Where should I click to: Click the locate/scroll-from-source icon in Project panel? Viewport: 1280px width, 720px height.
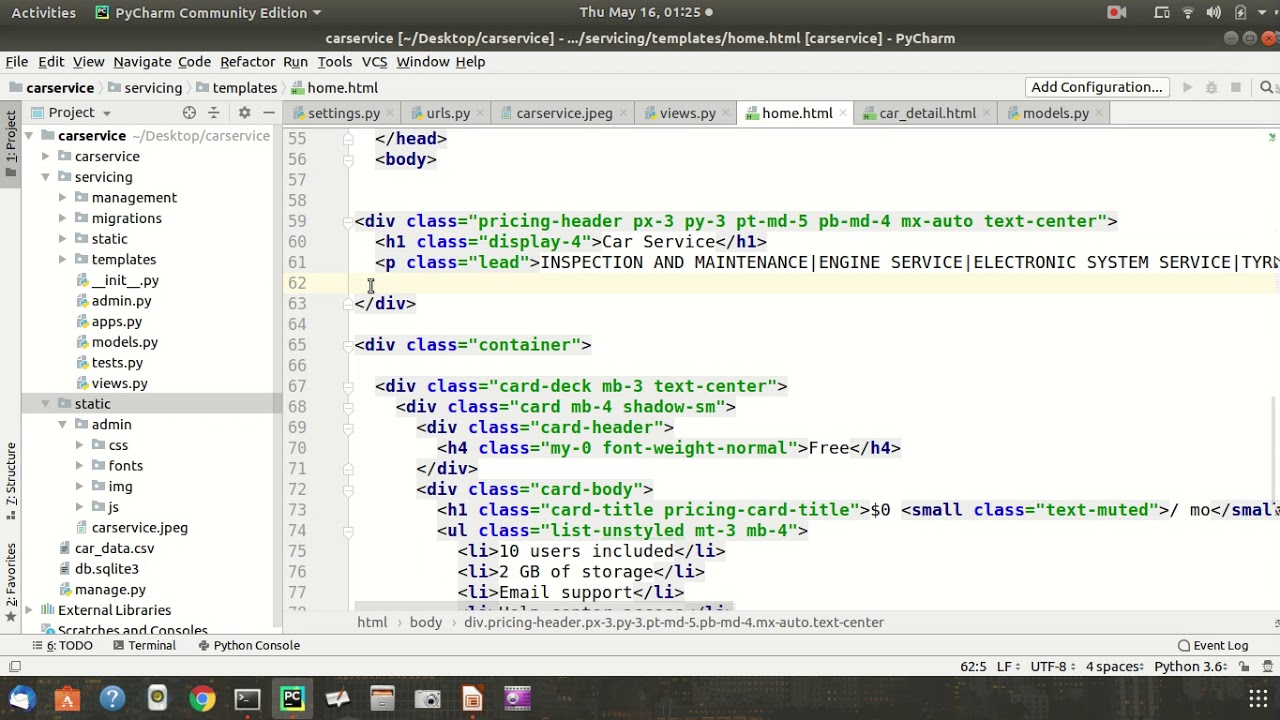coord(189,113)
